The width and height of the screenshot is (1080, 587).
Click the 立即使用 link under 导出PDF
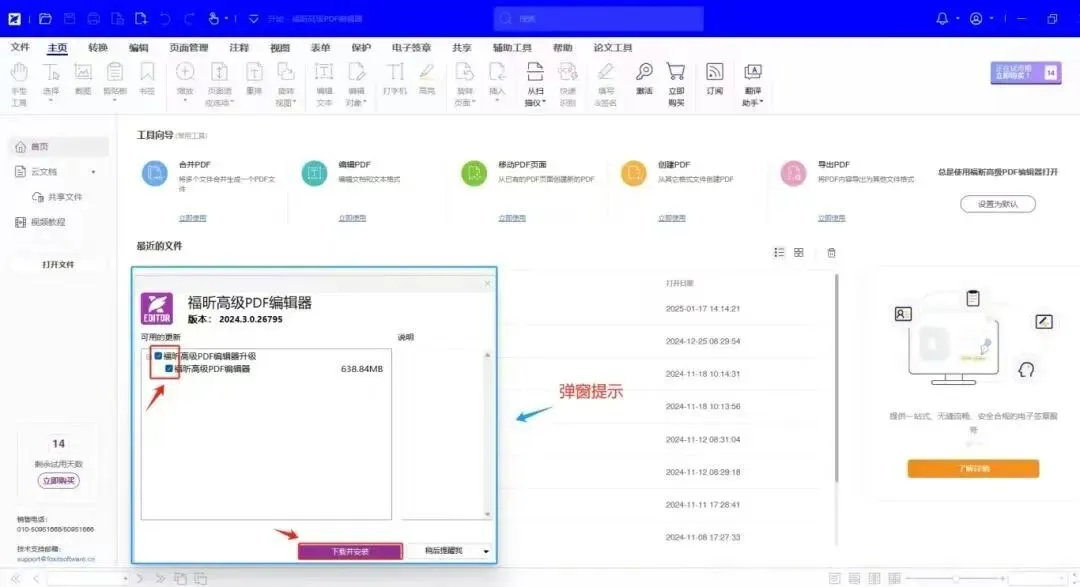click(x=831, y=218)
